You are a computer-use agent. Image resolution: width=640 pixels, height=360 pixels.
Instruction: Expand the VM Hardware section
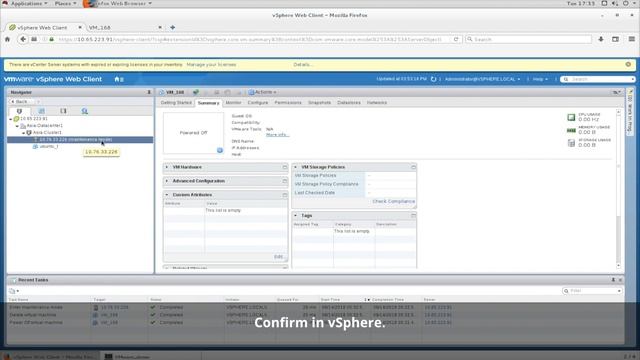(167, 167)
